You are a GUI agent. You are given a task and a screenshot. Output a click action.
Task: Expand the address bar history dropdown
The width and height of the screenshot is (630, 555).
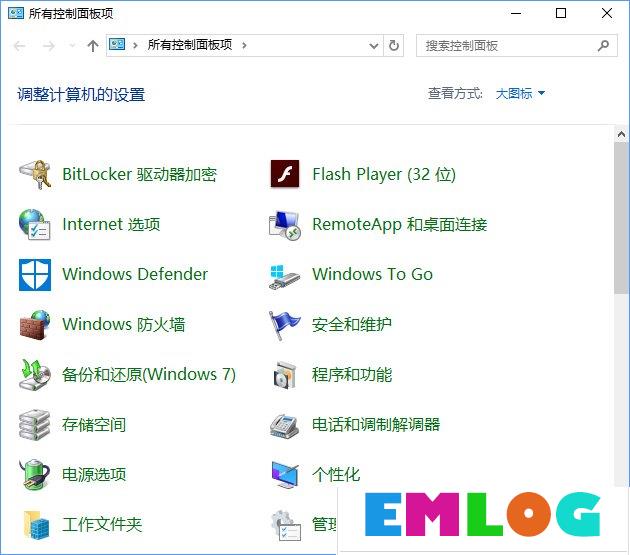(x=374, y=46)
